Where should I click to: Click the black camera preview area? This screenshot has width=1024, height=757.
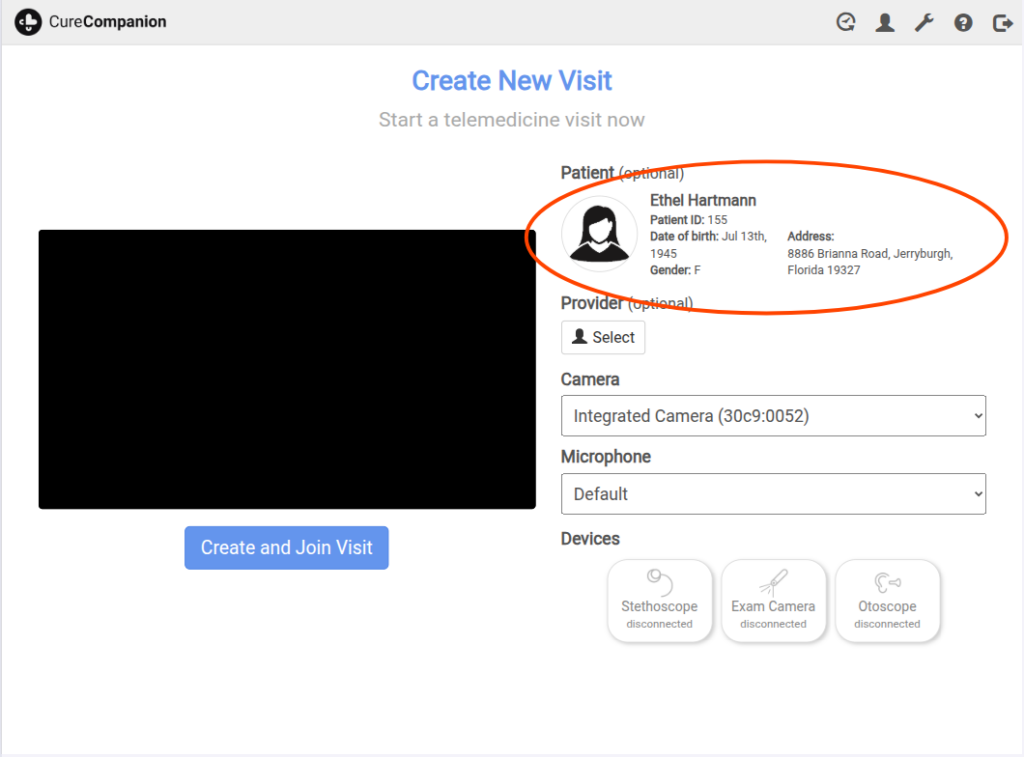[287, 369]
